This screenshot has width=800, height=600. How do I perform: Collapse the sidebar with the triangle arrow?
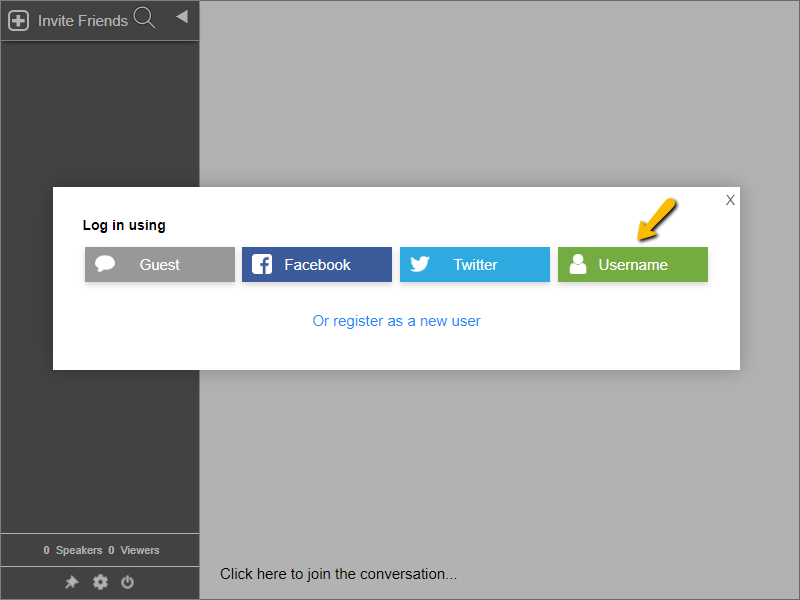181,16
